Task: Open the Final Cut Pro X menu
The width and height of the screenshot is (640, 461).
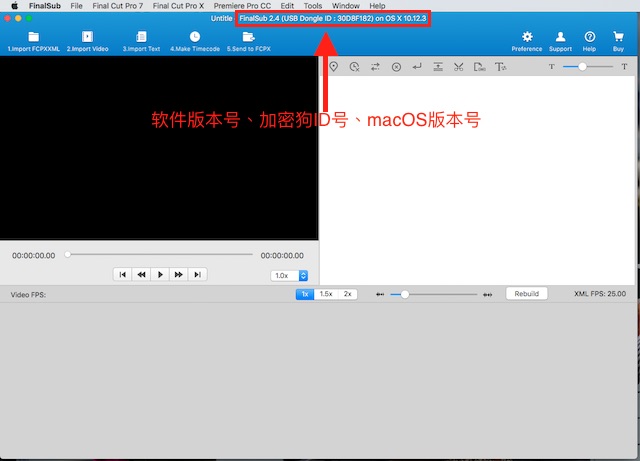Action: pyautogui.click(x=178, y=6)
